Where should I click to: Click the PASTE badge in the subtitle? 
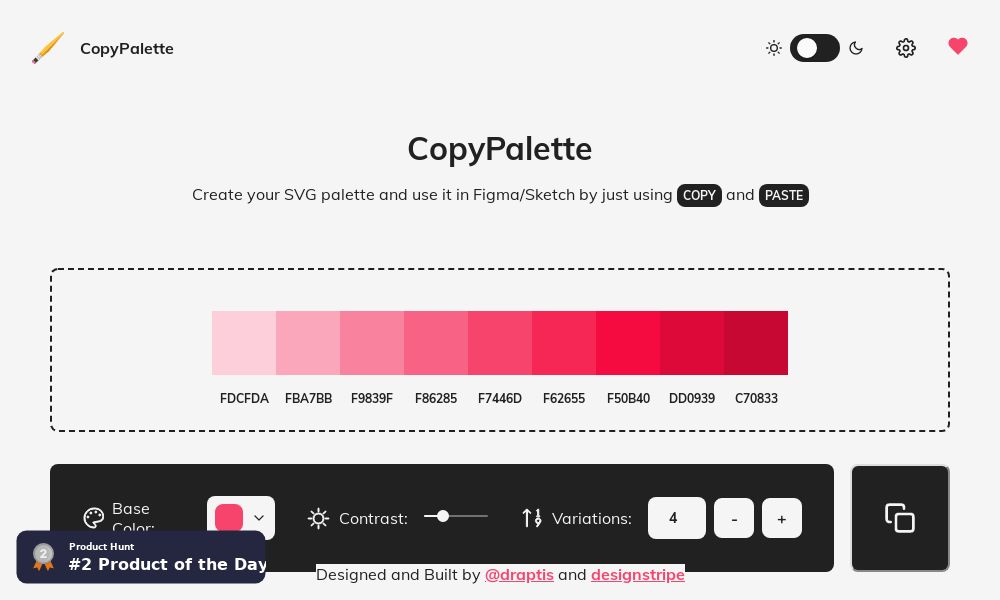(784, 195)
